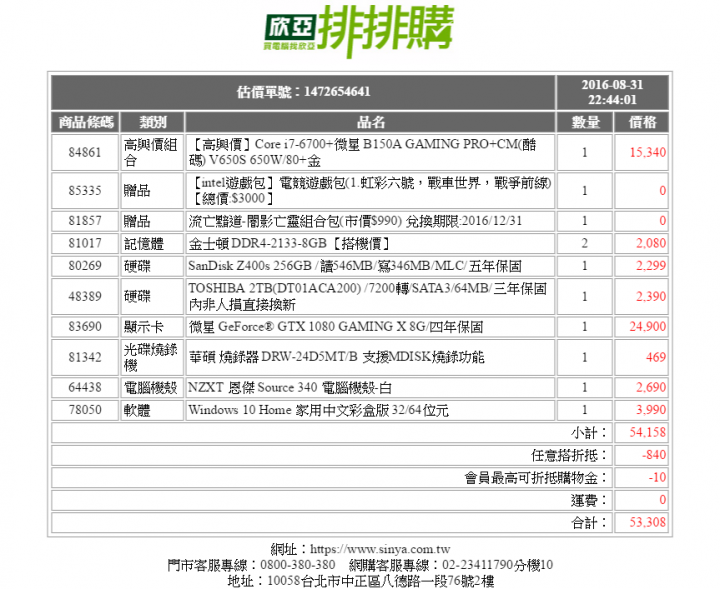Select barcode 84861

[x=85, y=152]
